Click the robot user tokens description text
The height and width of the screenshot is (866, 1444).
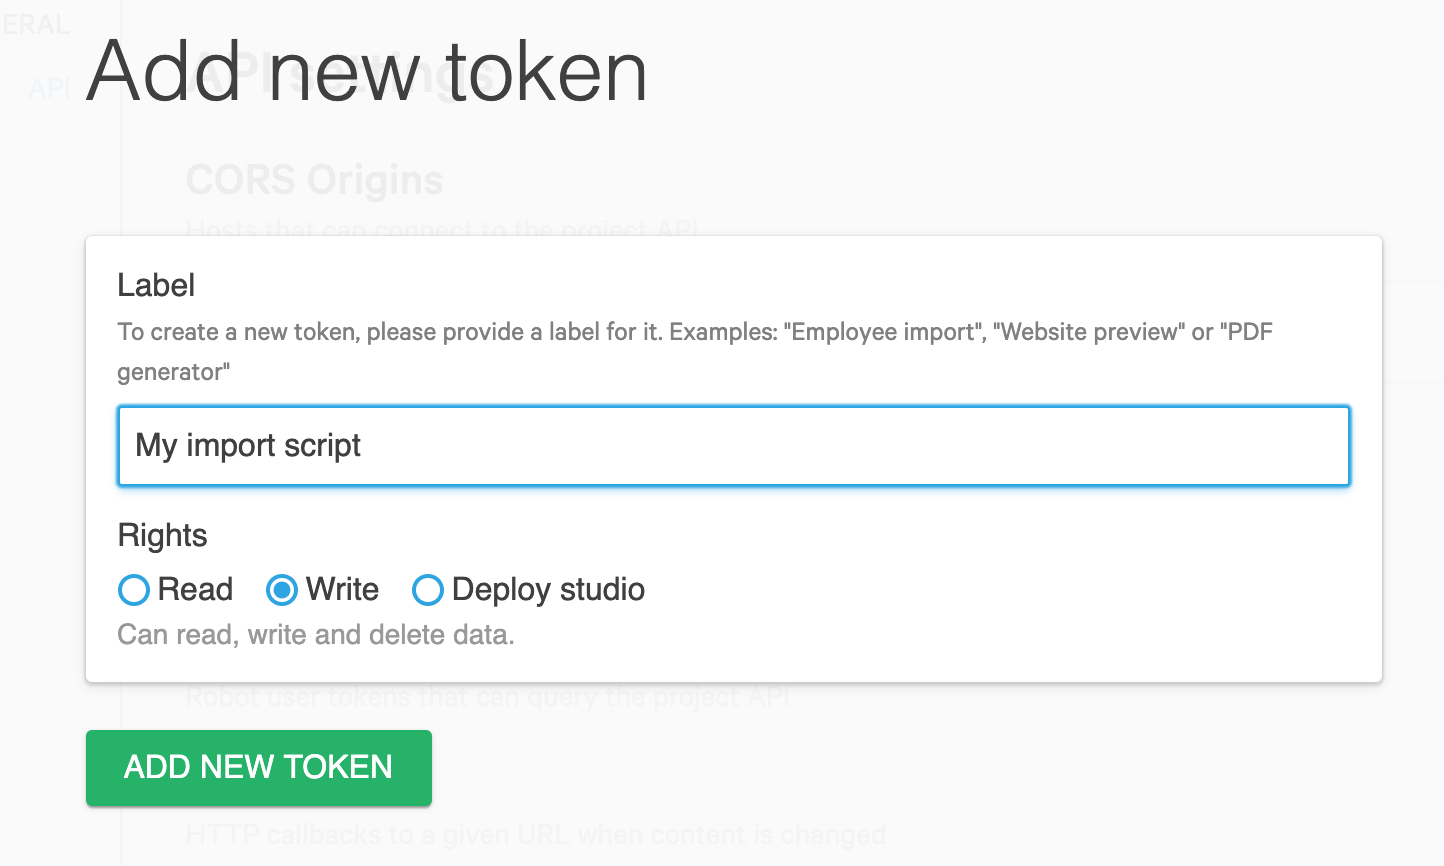pyautogui.click(x=488, y=696)
